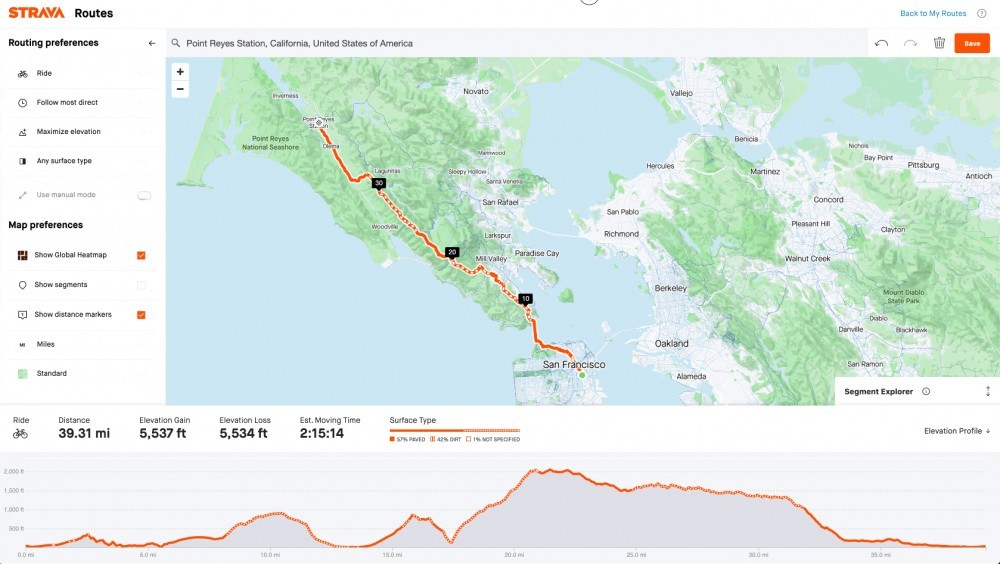Zoom out the map with minus button
Image resolution: width=1000 pixels, height=564 pixels.
tap(180, 89)
